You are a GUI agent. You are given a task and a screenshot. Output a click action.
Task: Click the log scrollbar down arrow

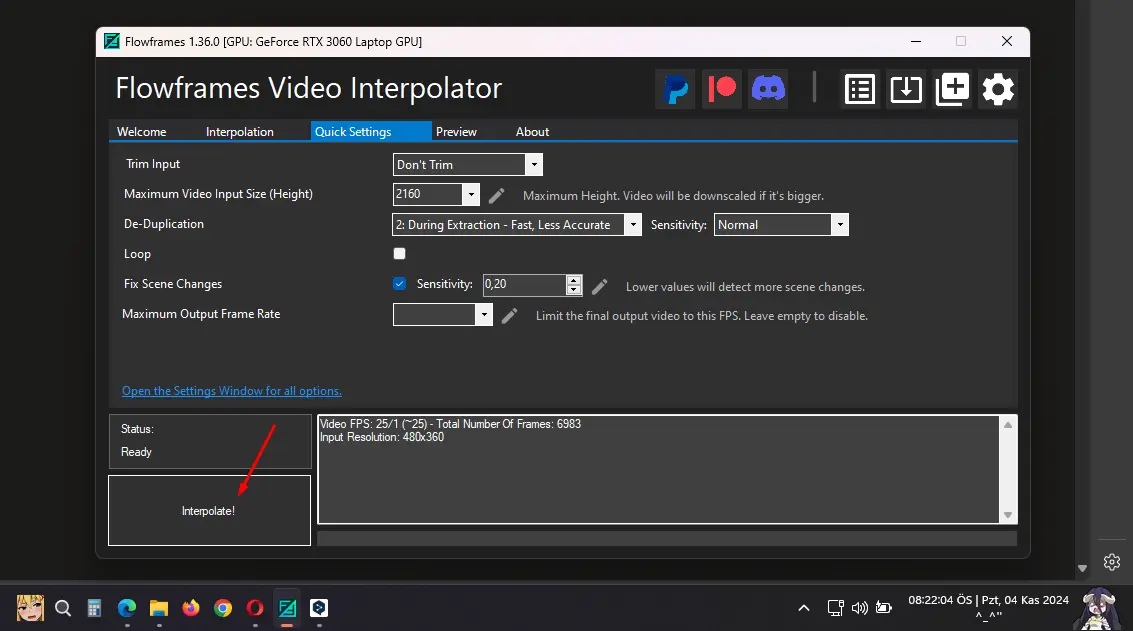[x=1008, y=515]
